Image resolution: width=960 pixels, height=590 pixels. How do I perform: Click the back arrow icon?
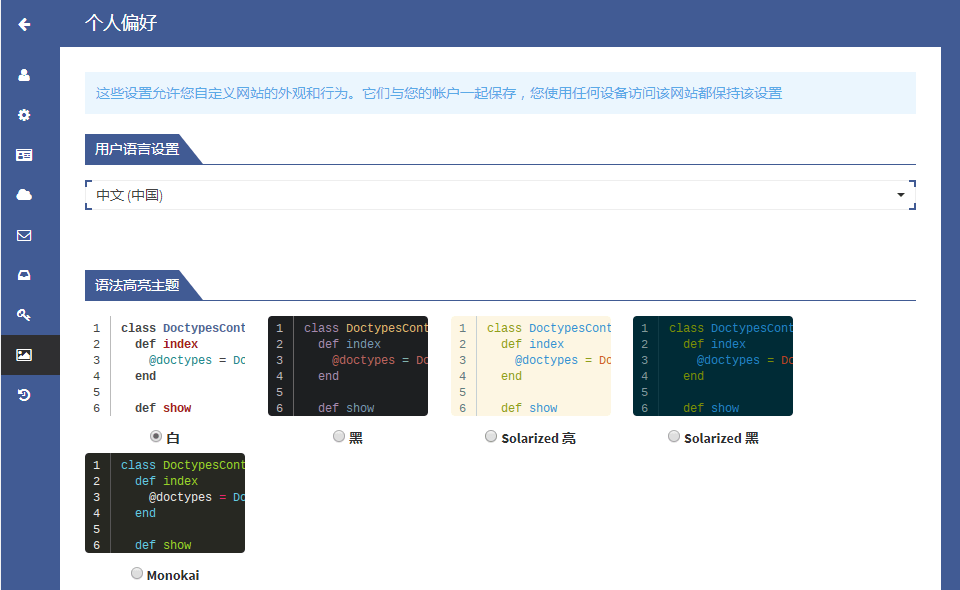[x=24, y=24]
